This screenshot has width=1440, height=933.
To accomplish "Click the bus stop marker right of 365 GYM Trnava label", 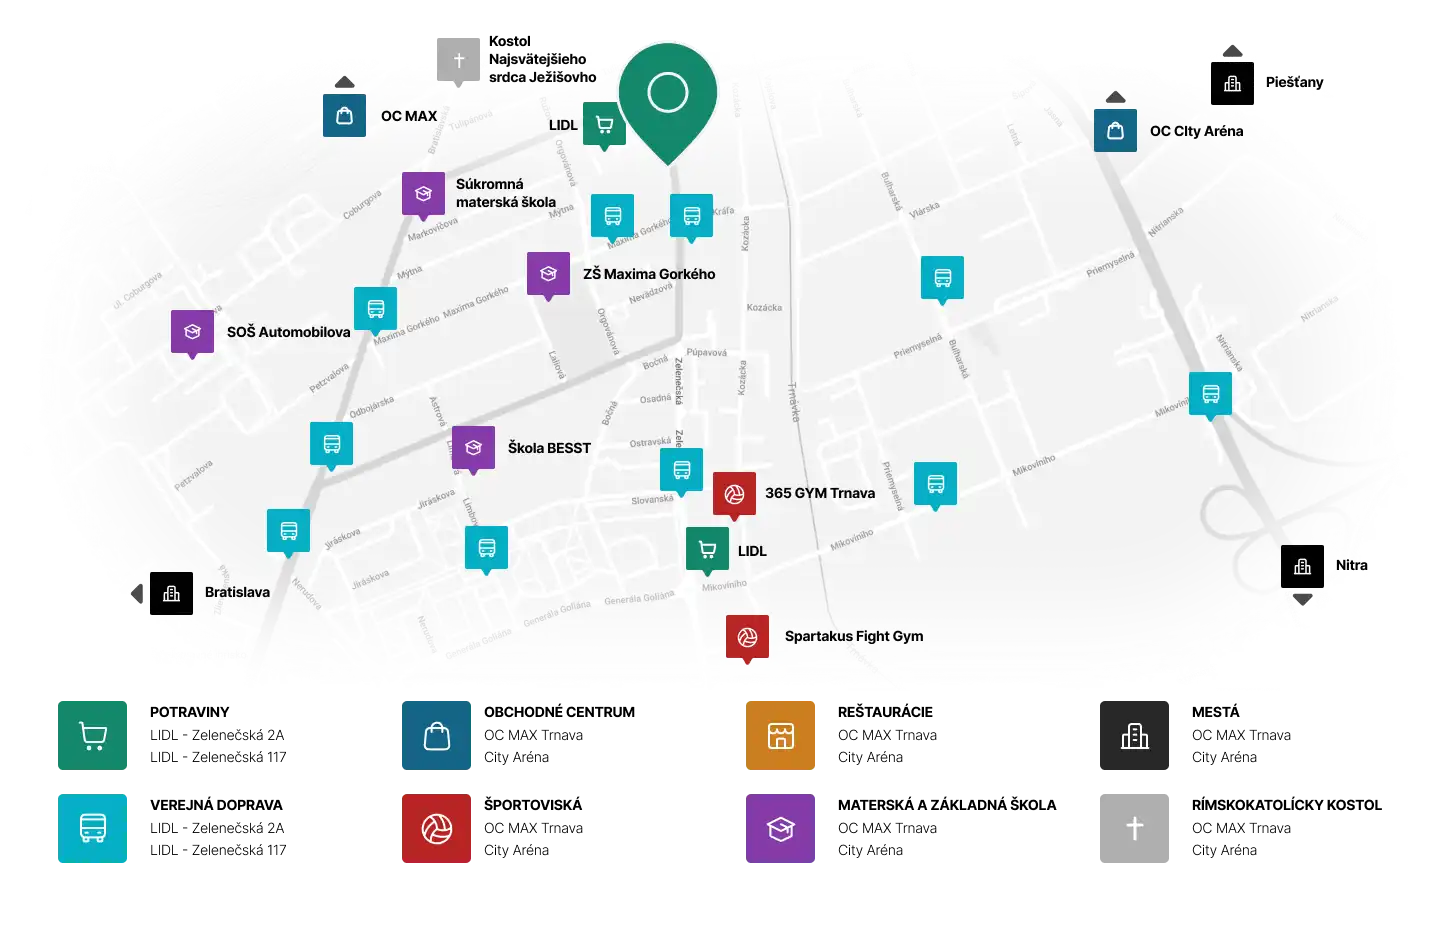I will 935,484.
